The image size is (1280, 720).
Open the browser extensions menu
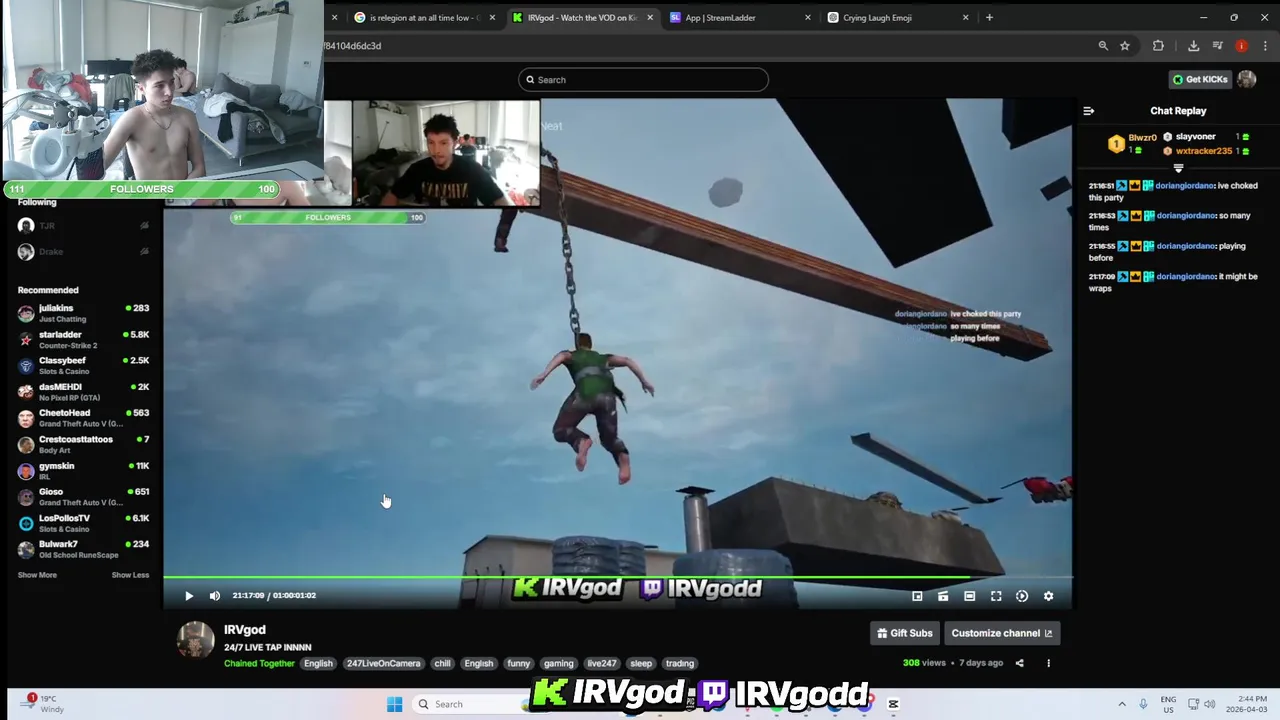pos(1158,46)
